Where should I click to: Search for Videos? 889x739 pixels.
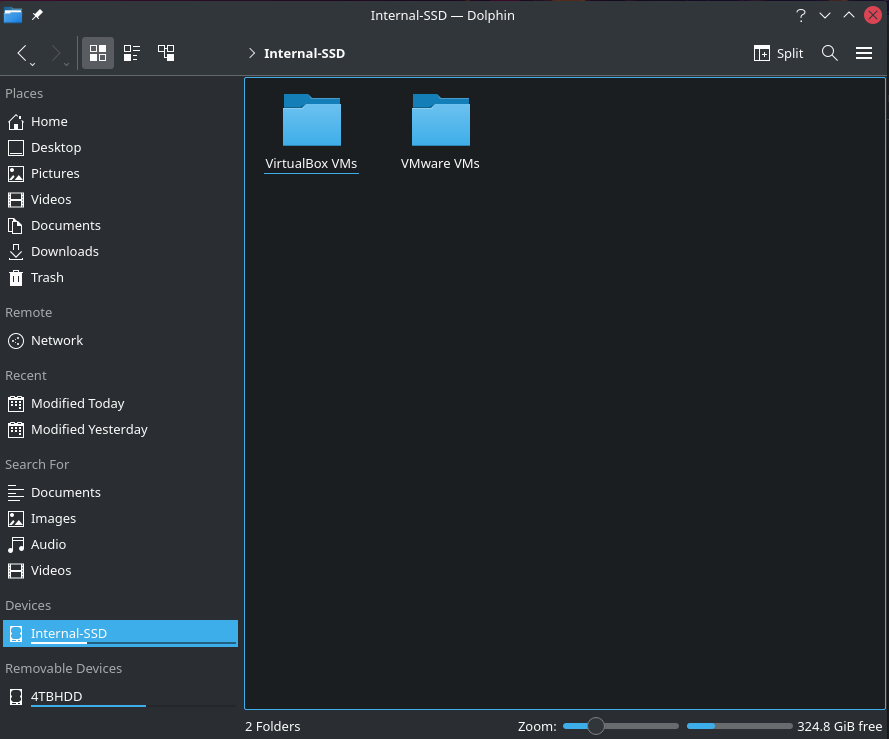(x=120, y=571)
